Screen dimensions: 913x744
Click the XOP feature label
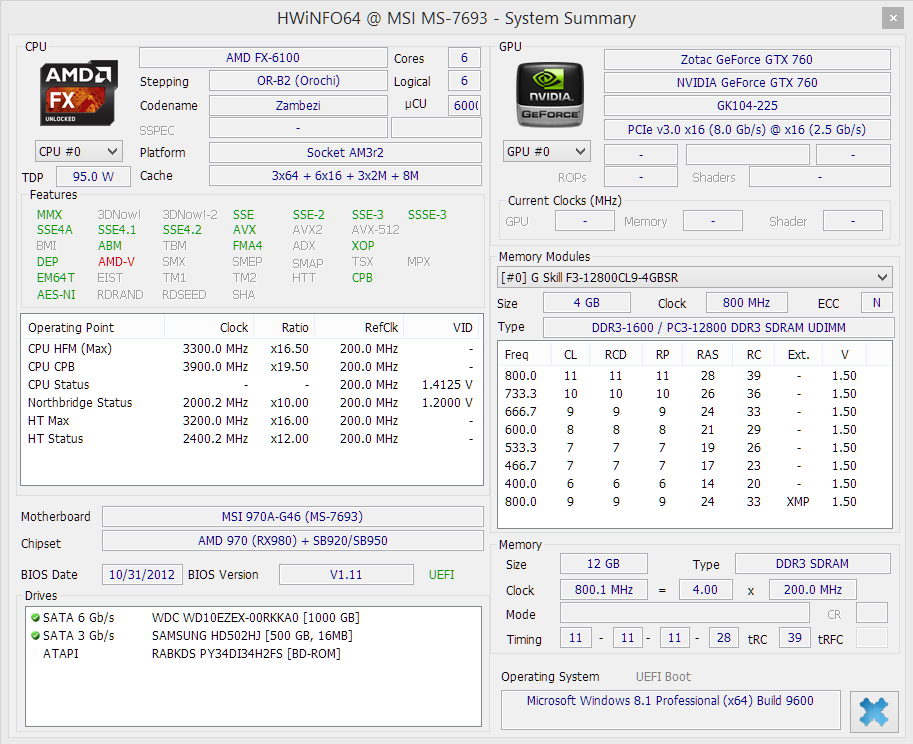pyautogui.click(x=363, y=246)
